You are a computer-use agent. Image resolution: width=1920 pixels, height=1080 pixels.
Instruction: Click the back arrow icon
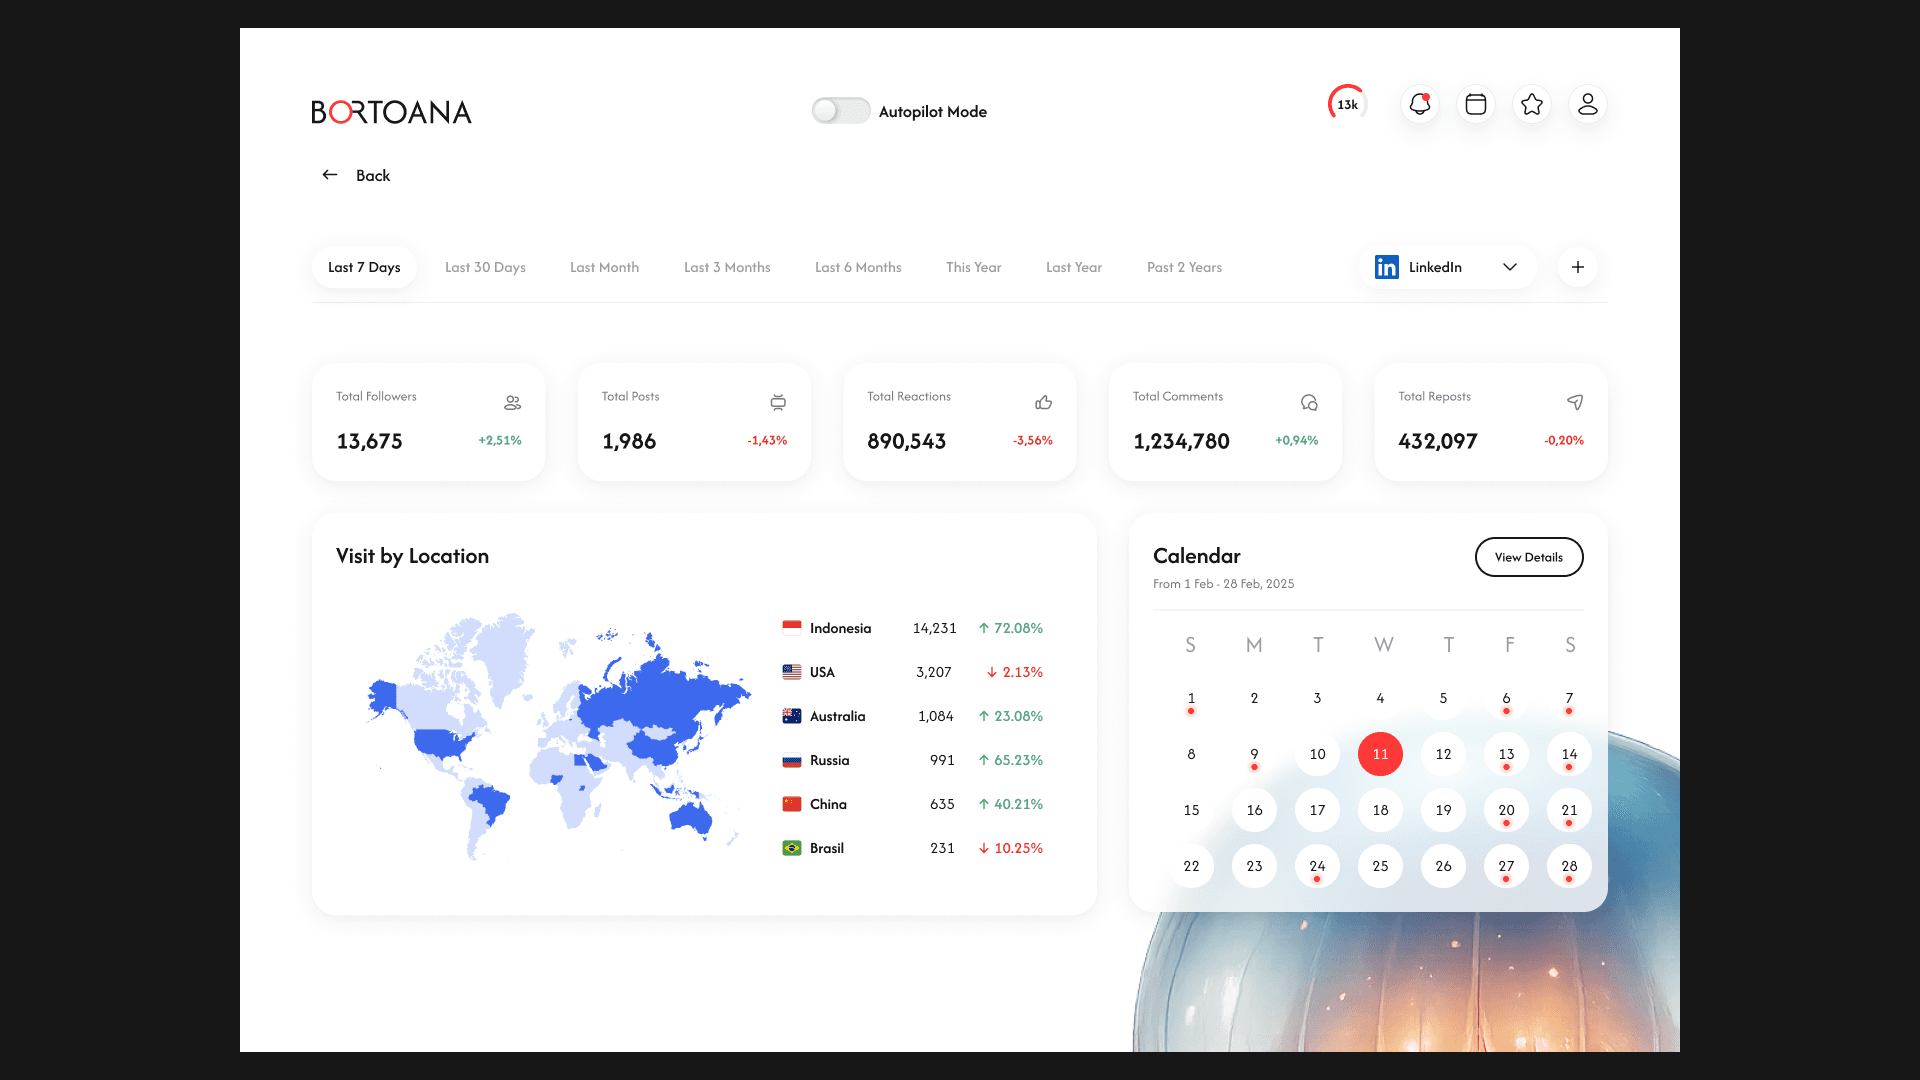pyautogui.click(x=330, y=175)
